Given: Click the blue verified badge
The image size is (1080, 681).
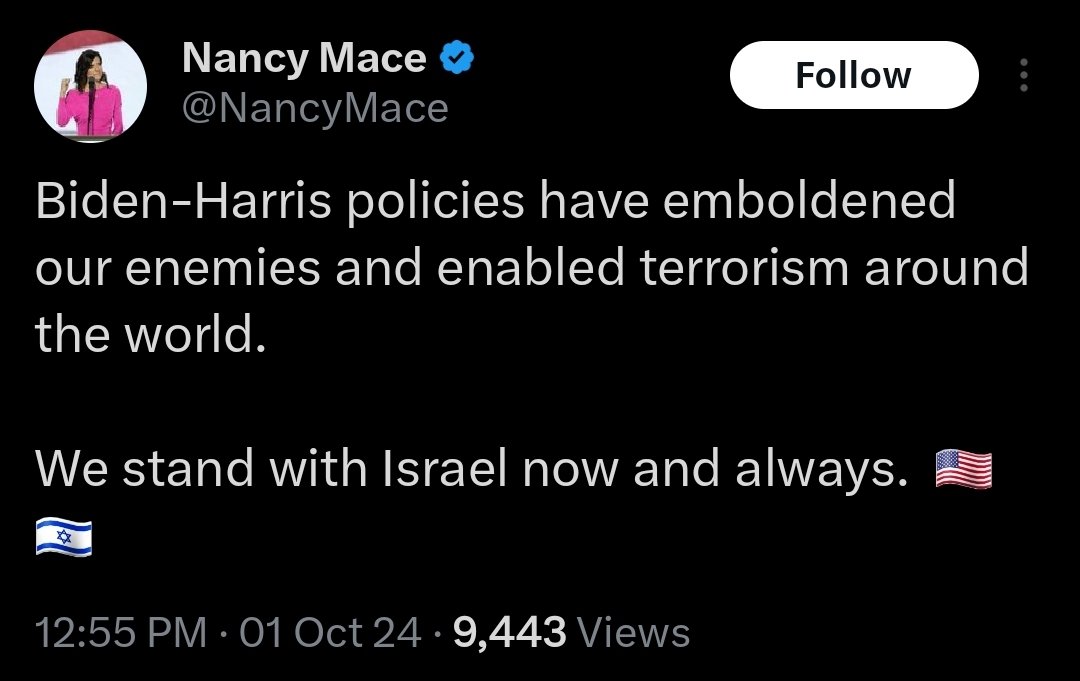Looking at the screenshot, I should point(458,60).
